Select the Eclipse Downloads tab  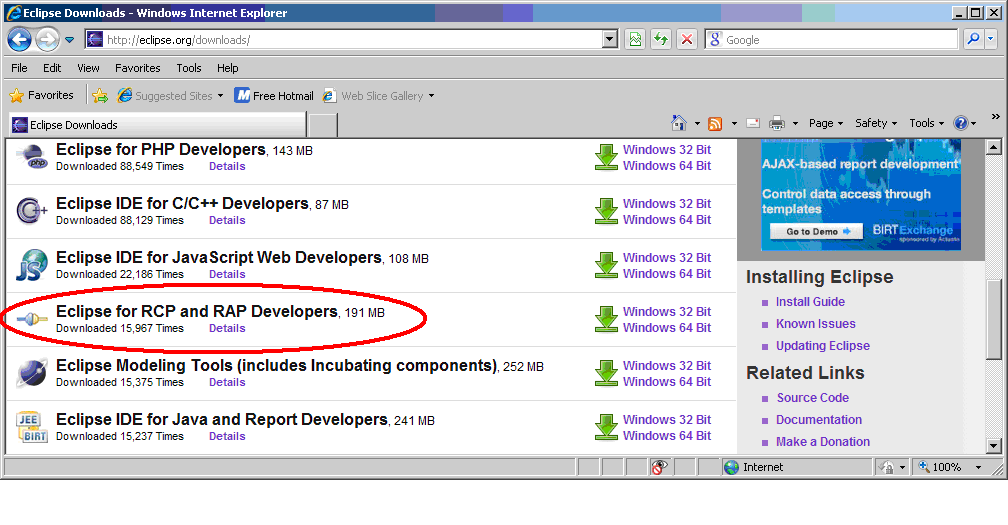pyautogui.click(x=157, y=125)
